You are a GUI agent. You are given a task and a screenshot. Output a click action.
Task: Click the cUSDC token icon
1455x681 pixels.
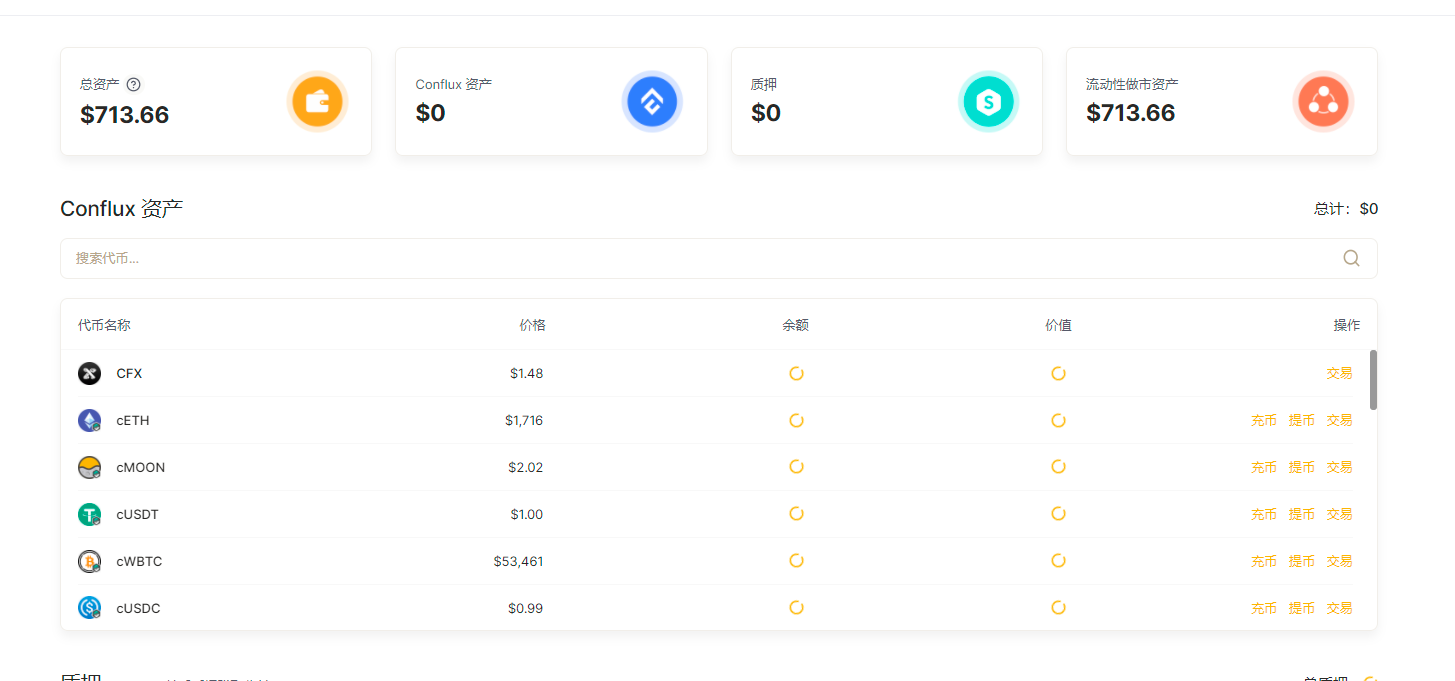[x=90, y=608]
